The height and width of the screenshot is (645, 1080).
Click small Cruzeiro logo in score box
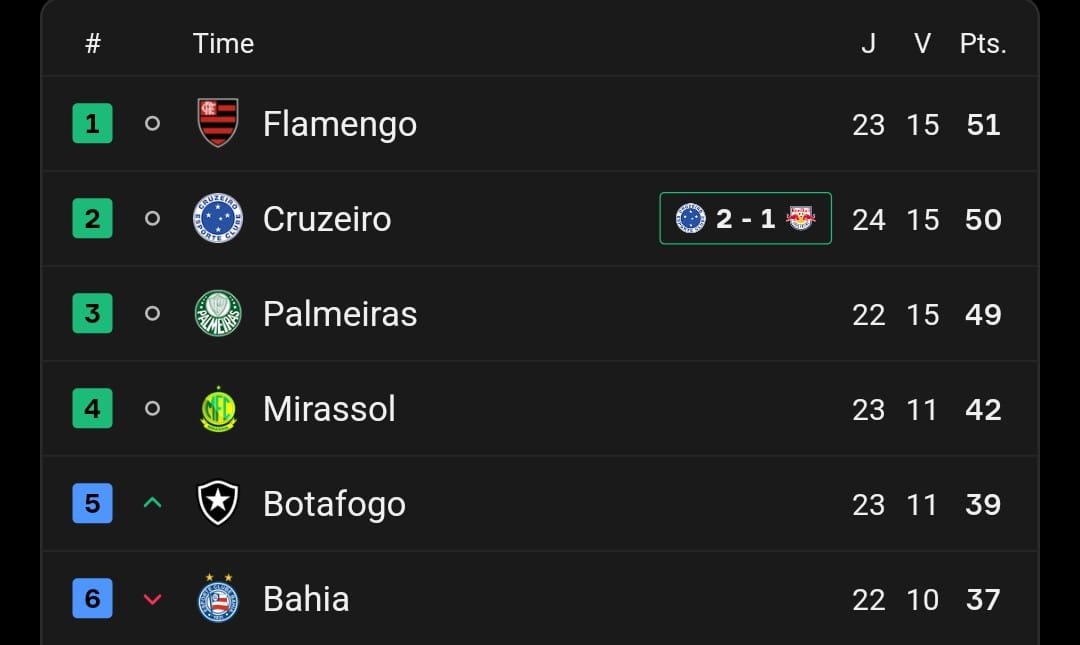tap(690, 218)
